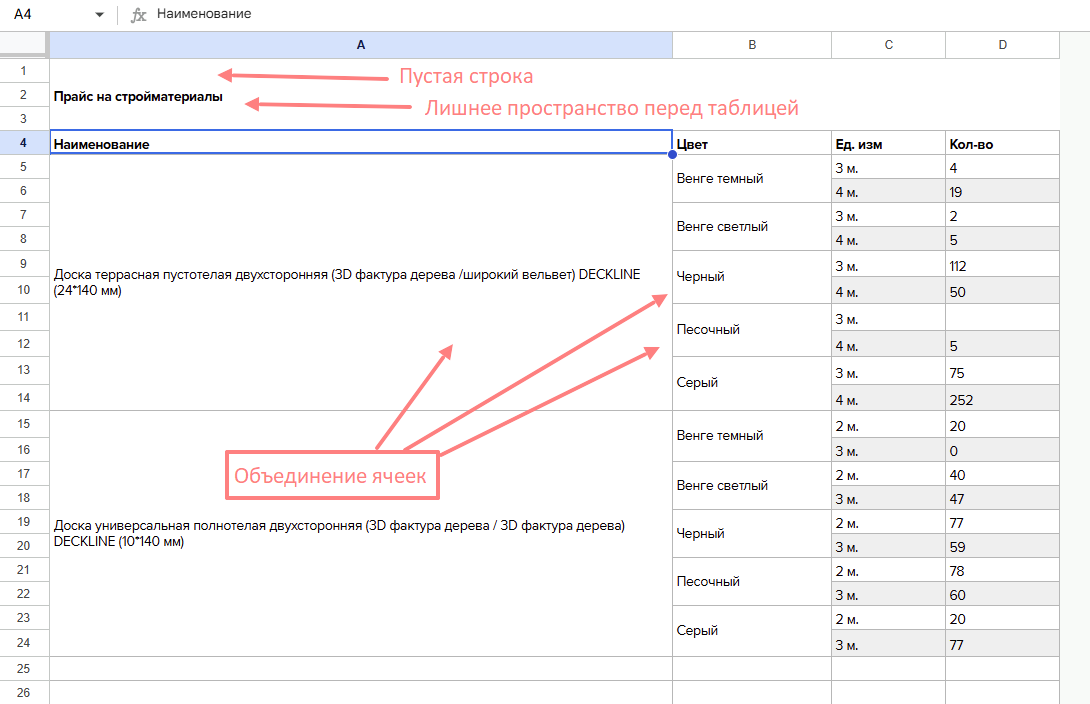Click the cell with quantity 252
Viewport: 1090px width, 704px height.
click(x=1002, y=399)
